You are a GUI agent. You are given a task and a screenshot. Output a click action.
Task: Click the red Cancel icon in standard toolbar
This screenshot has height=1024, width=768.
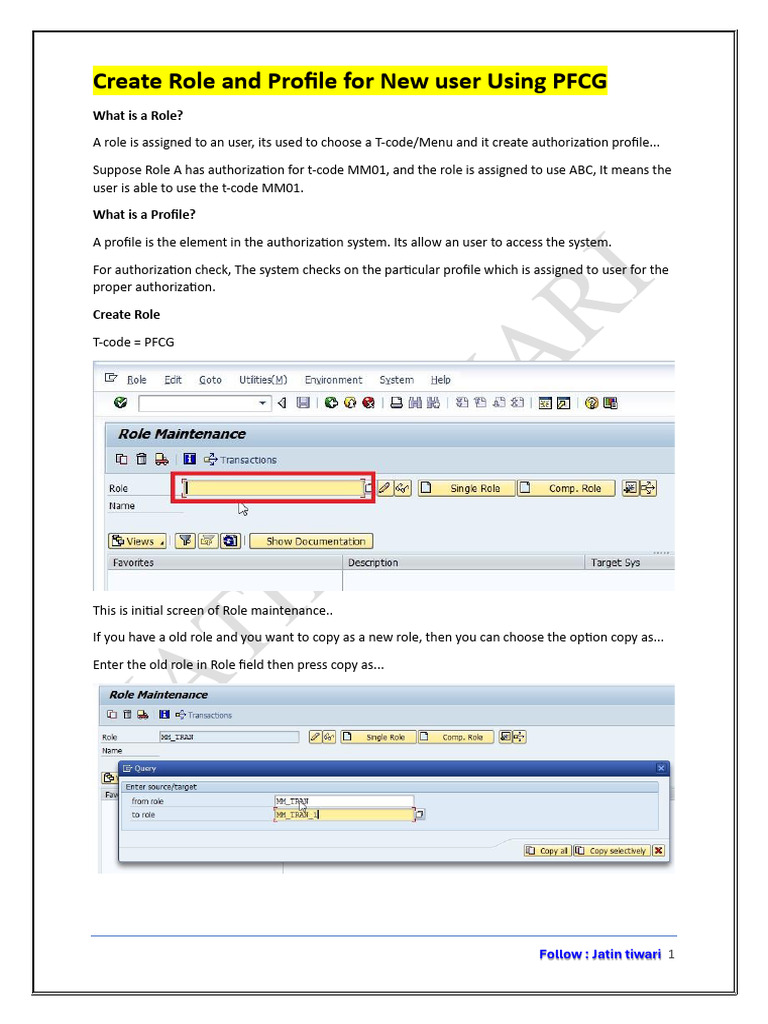pyautogui.click(x=368, y=403)
